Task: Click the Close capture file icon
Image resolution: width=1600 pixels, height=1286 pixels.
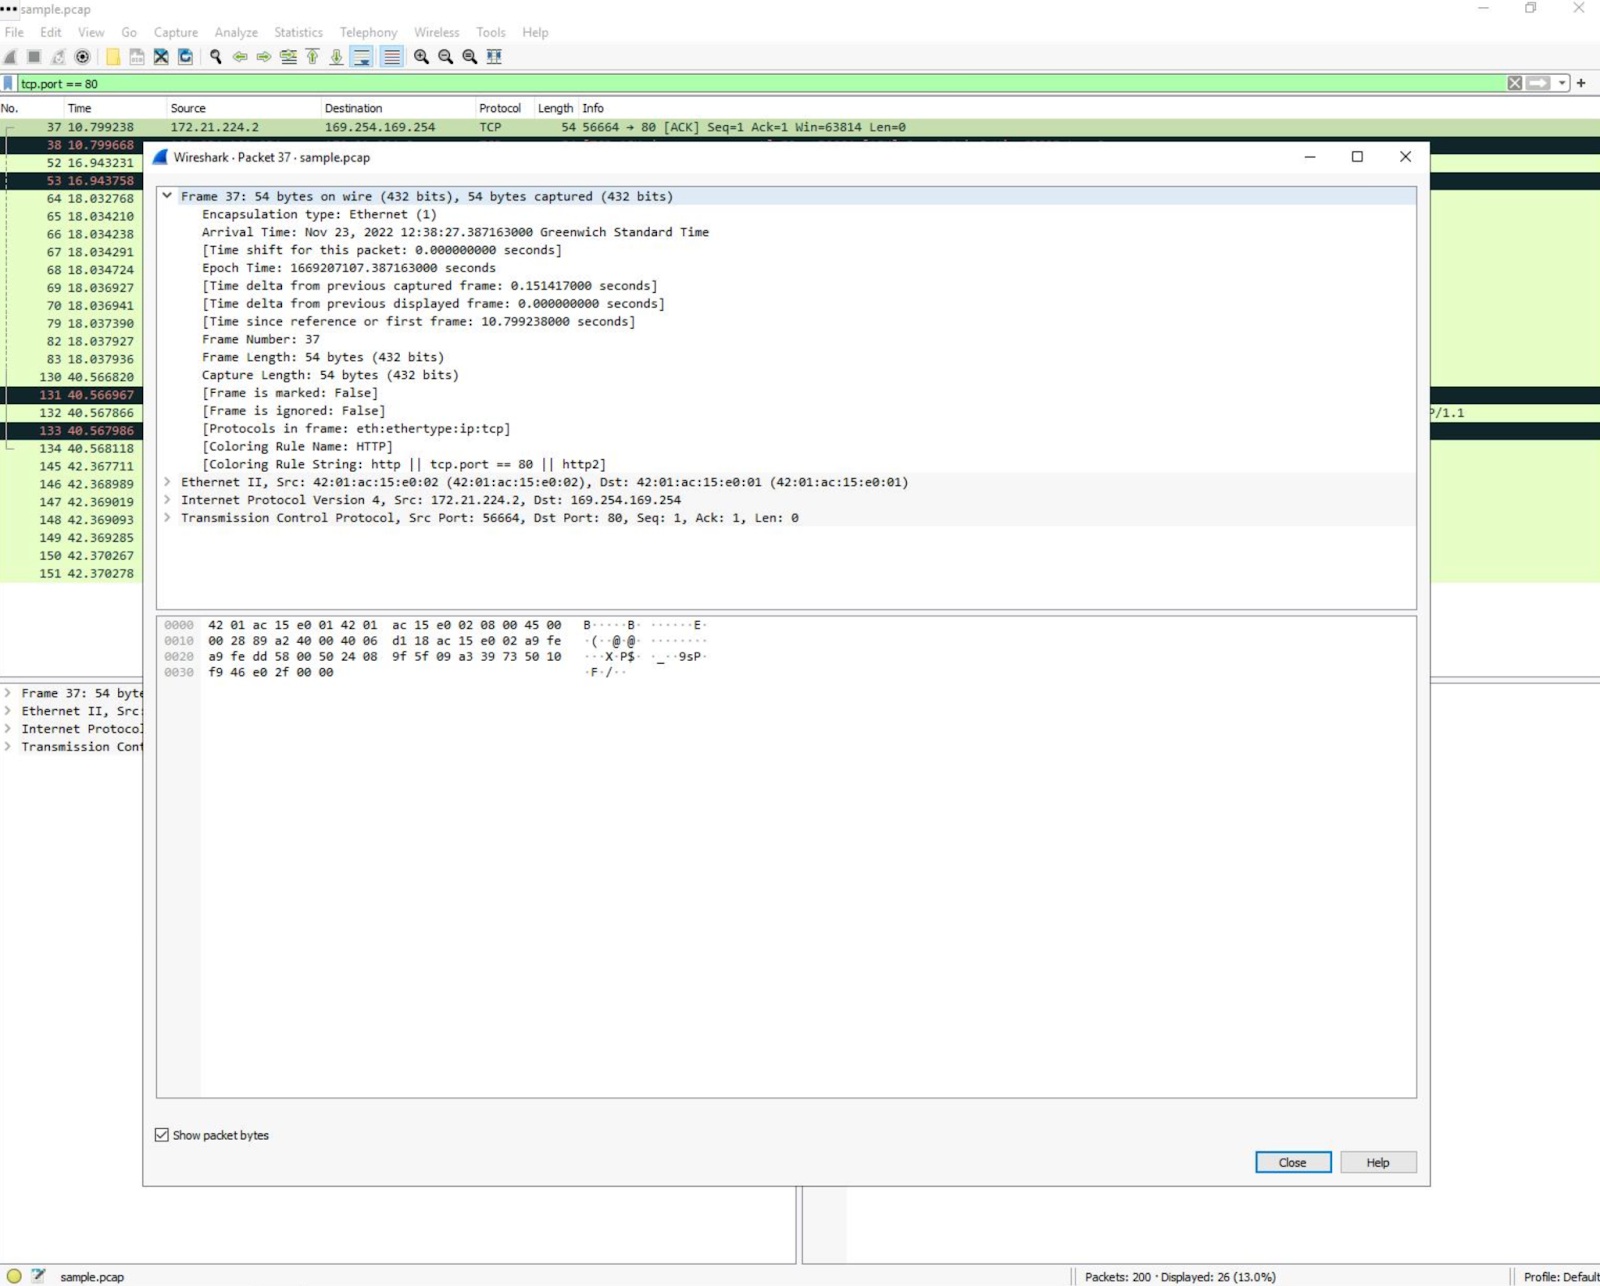Action: [x=161, y=57]
